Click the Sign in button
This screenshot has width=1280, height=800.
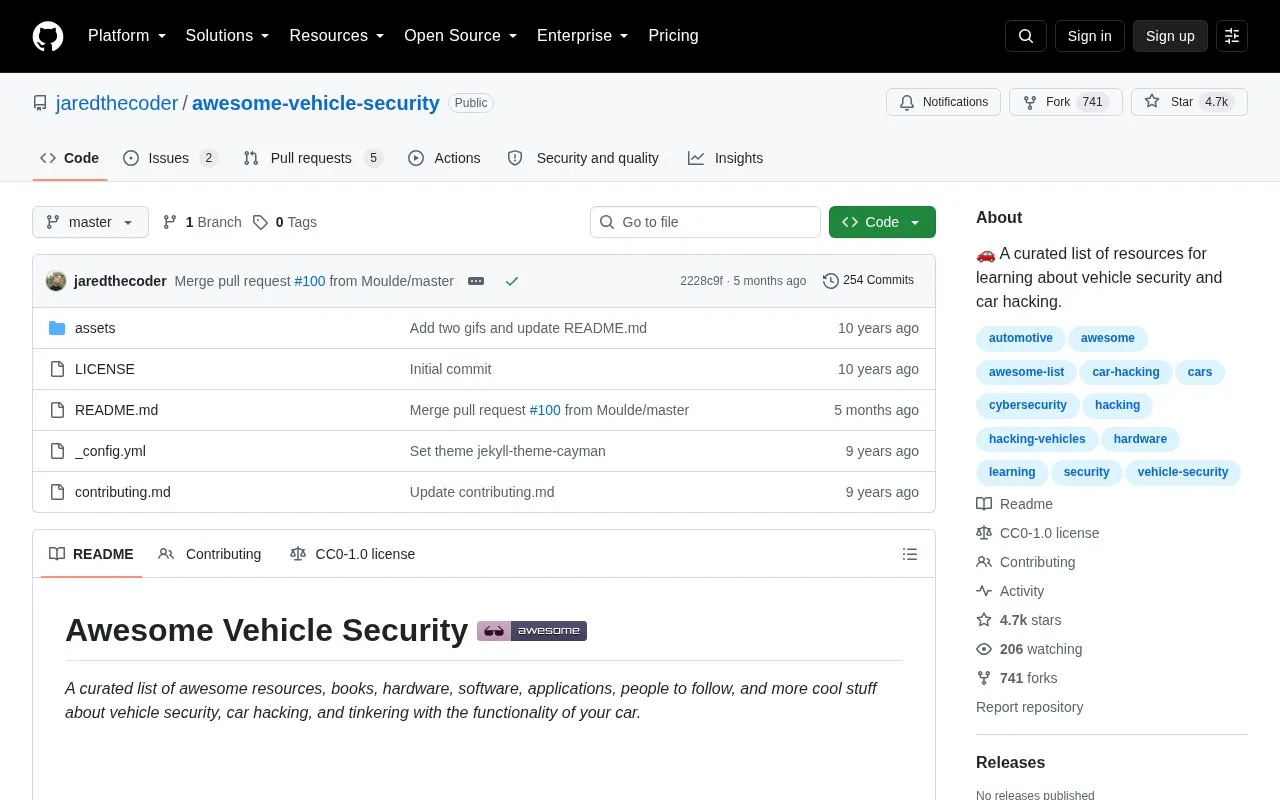1090,36
